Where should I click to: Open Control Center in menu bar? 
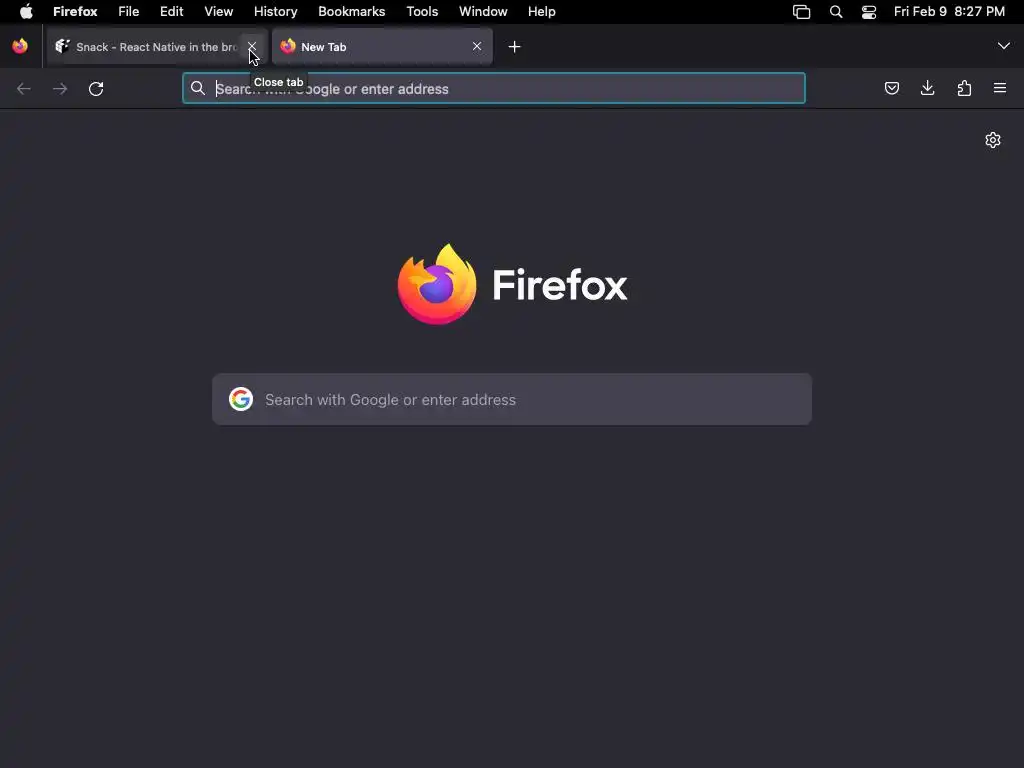click(x=869, y=11)
